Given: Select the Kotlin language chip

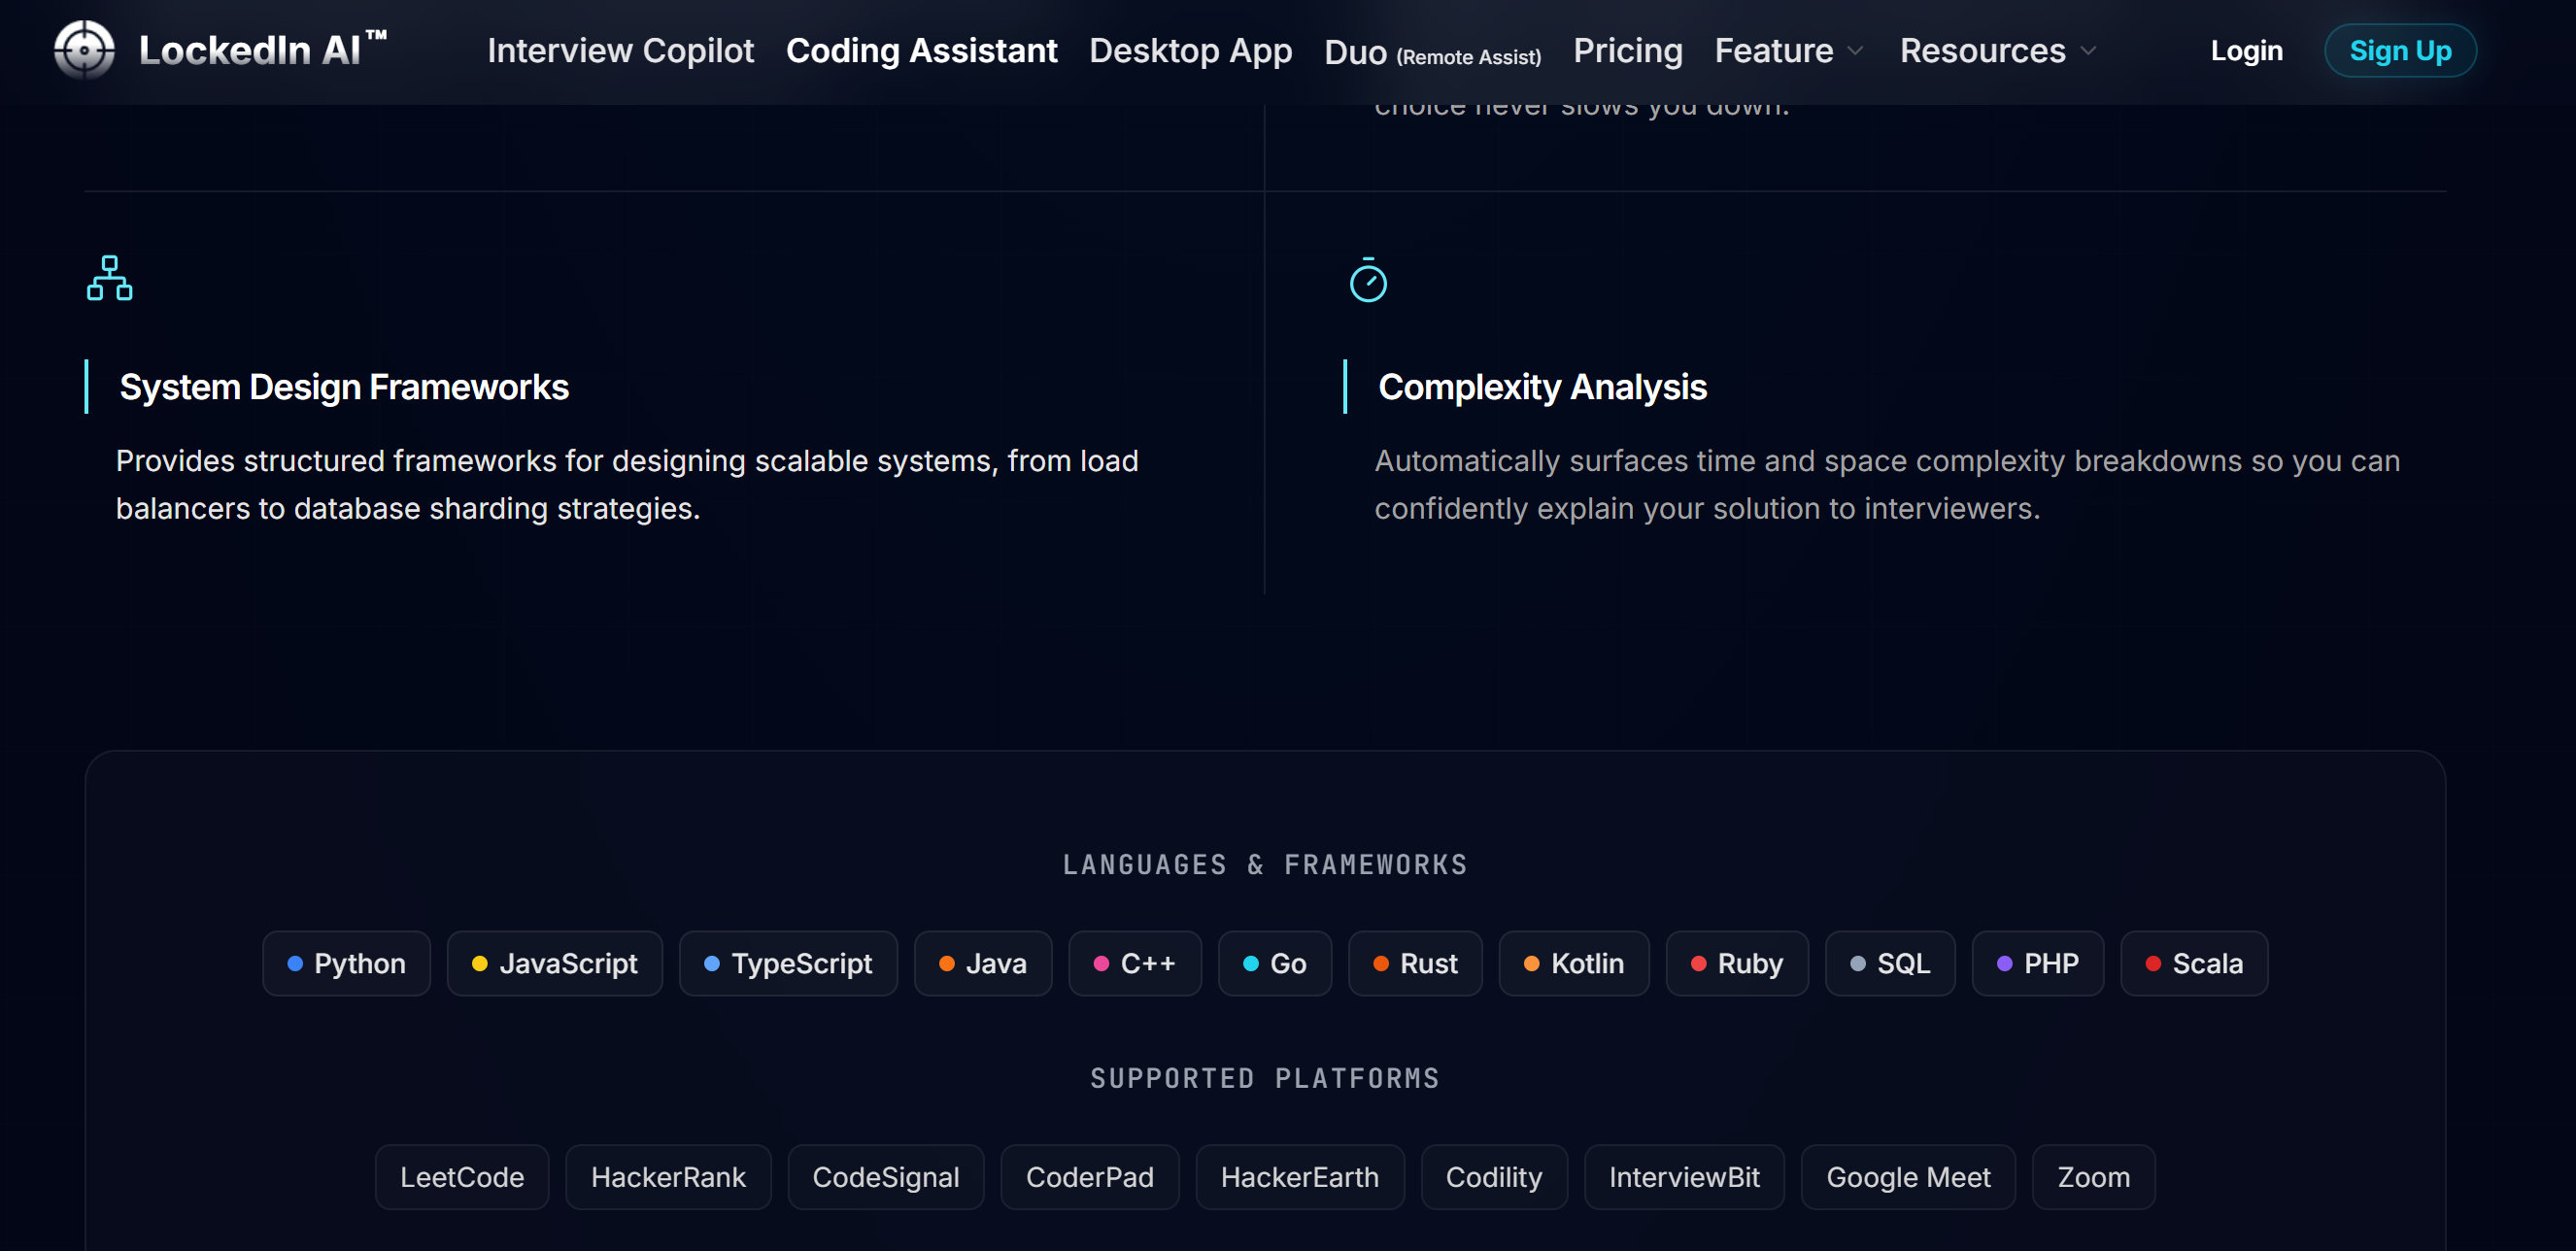Looking at the screenshot, I should [1574, 963].
